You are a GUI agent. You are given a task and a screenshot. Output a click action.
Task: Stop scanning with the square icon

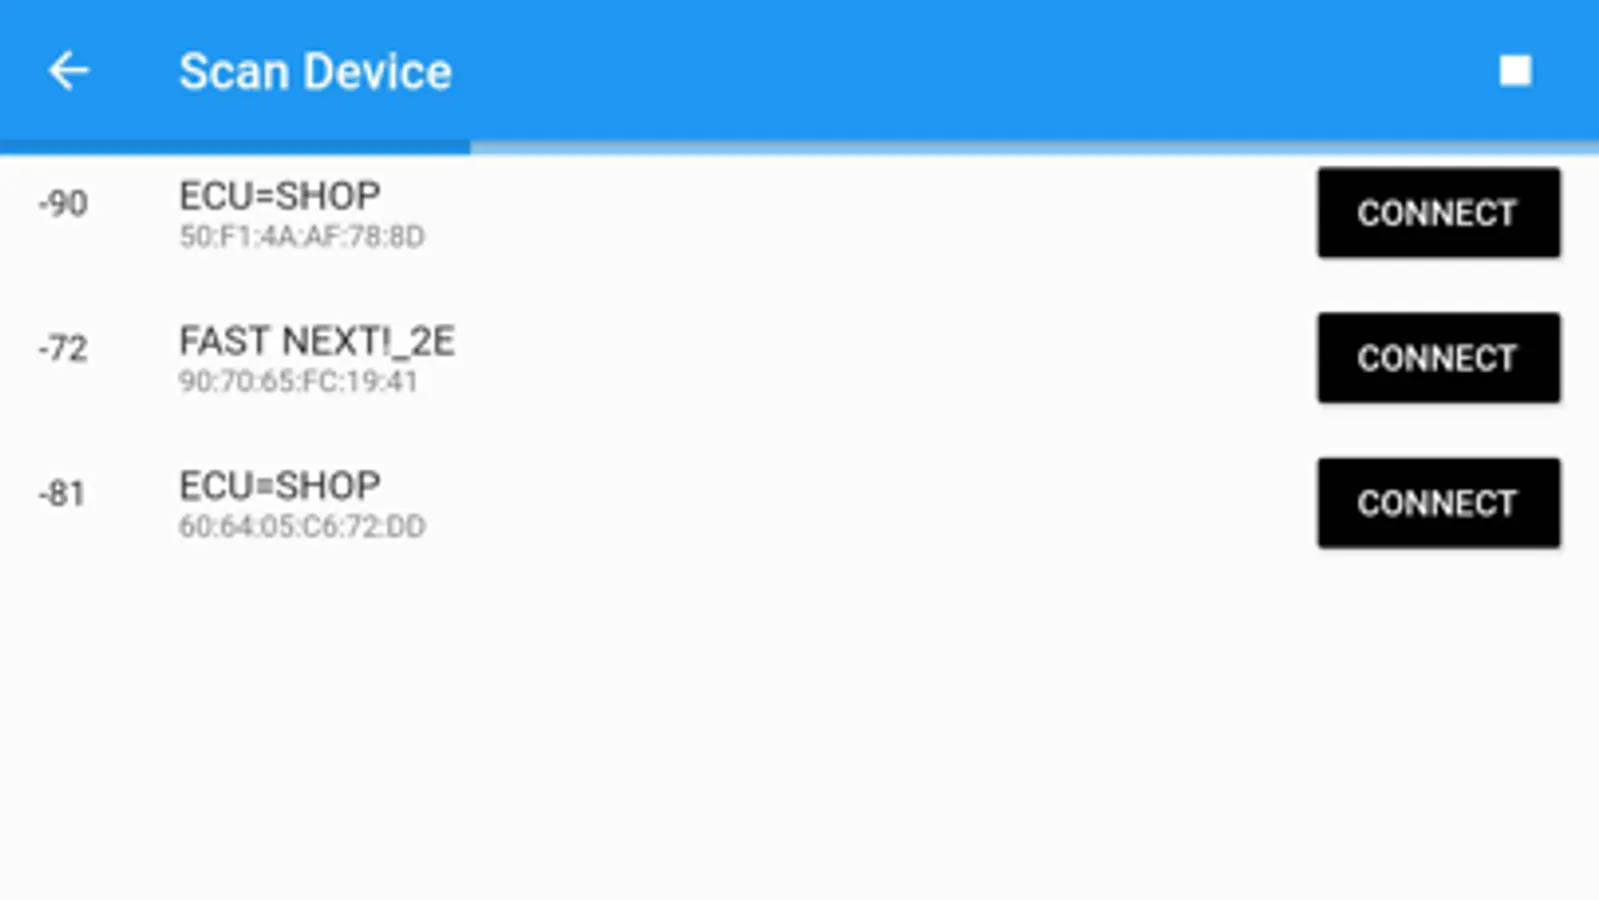pos(1515,71)
